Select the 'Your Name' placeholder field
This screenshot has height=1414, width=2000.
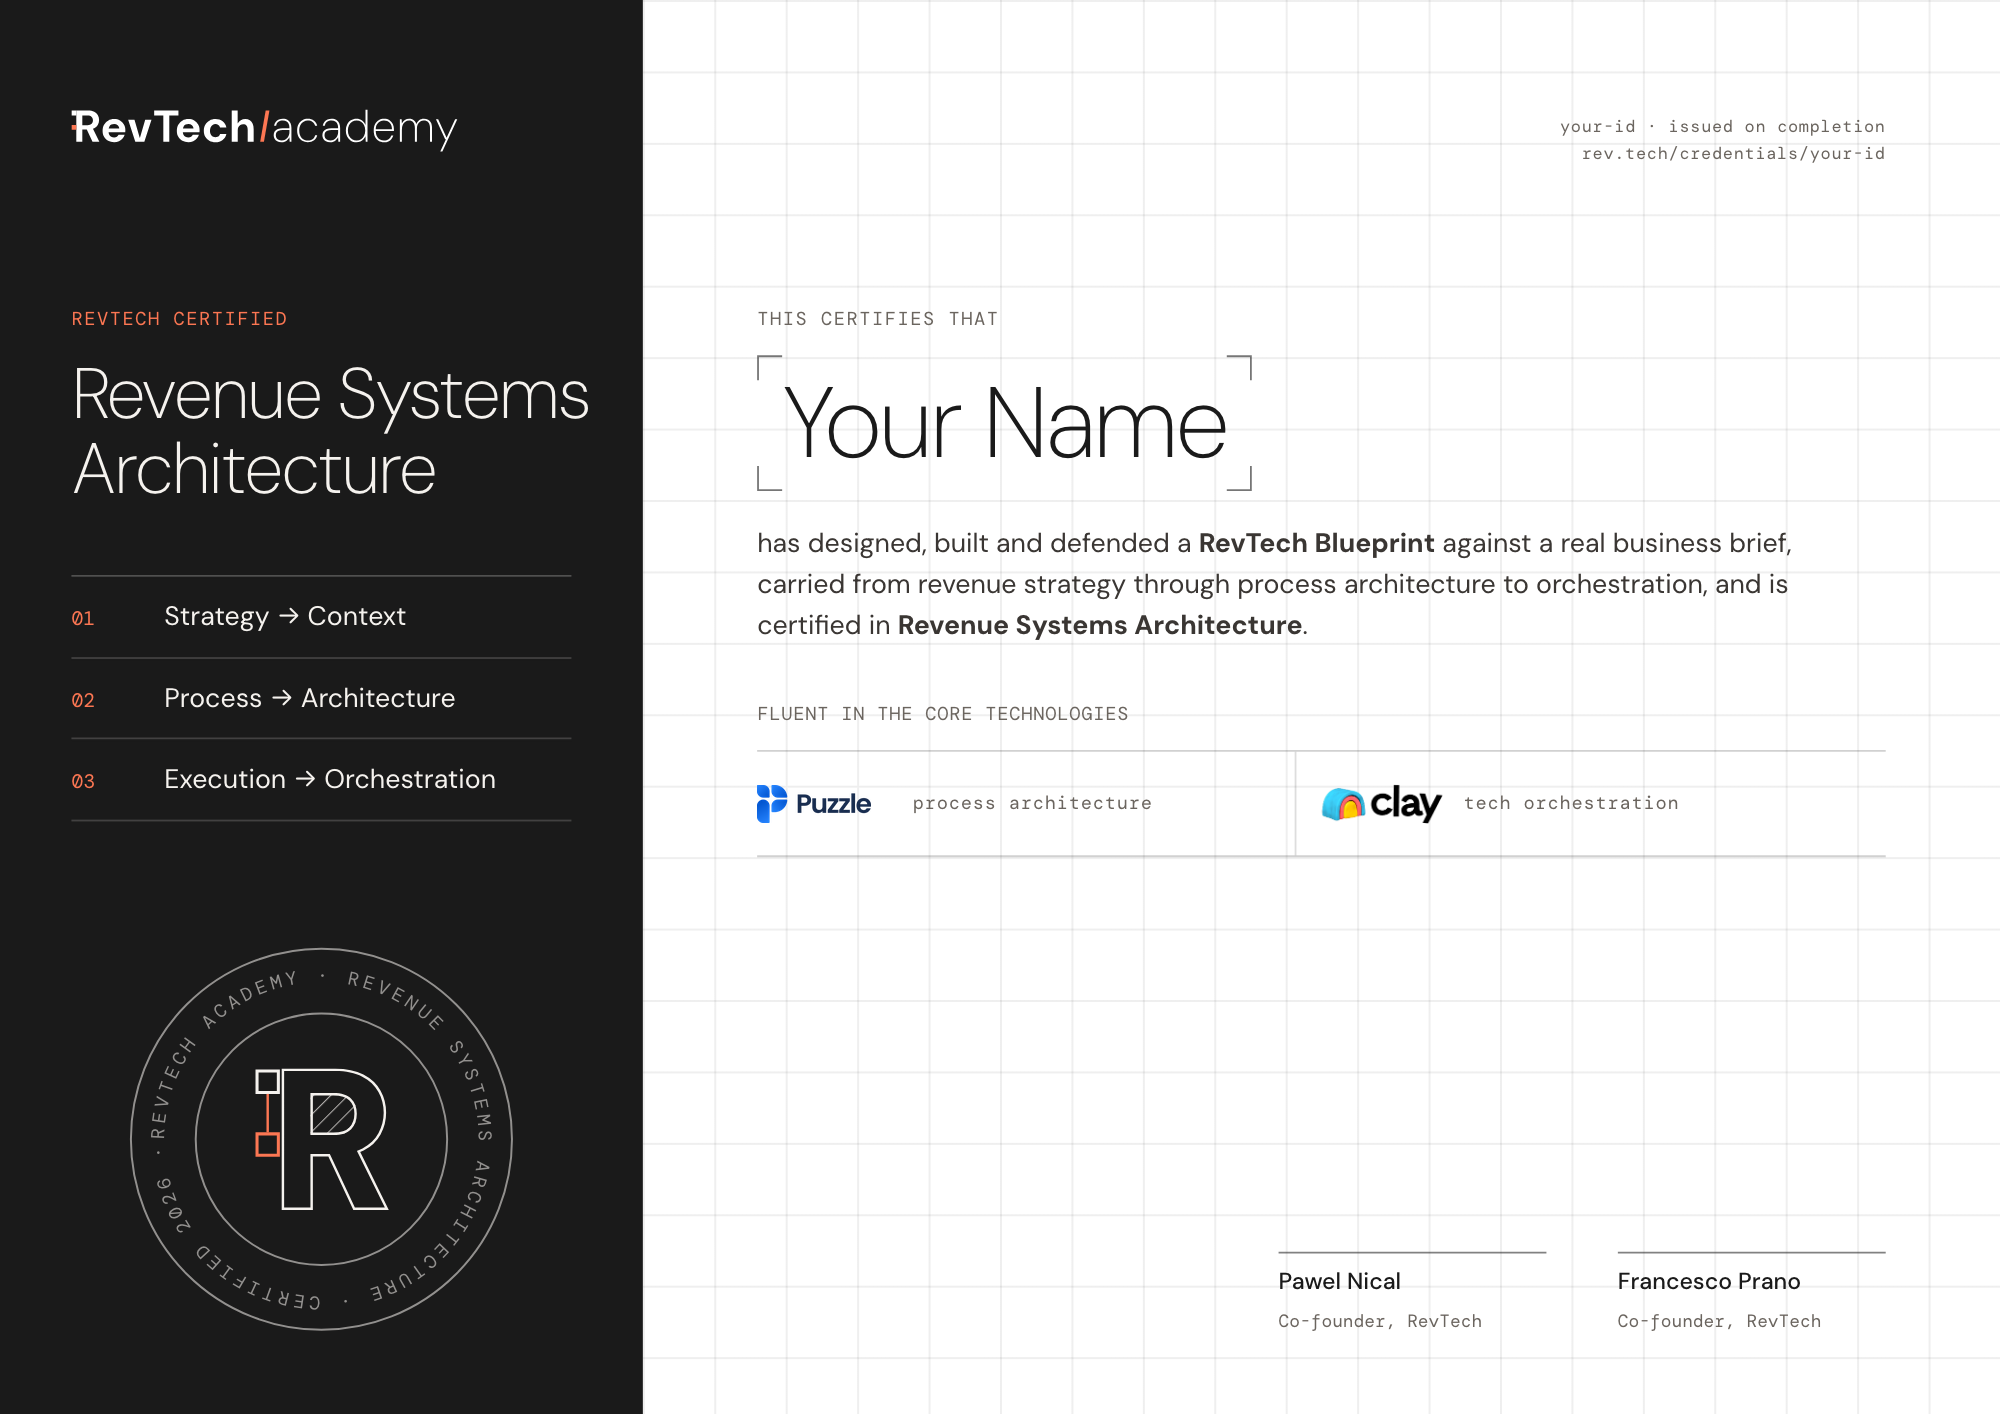coord(1004,423)
